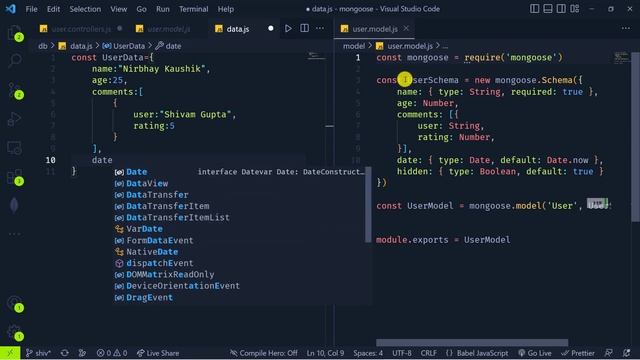
Task: Change end of line sequence CRLF
Action: 429,353
